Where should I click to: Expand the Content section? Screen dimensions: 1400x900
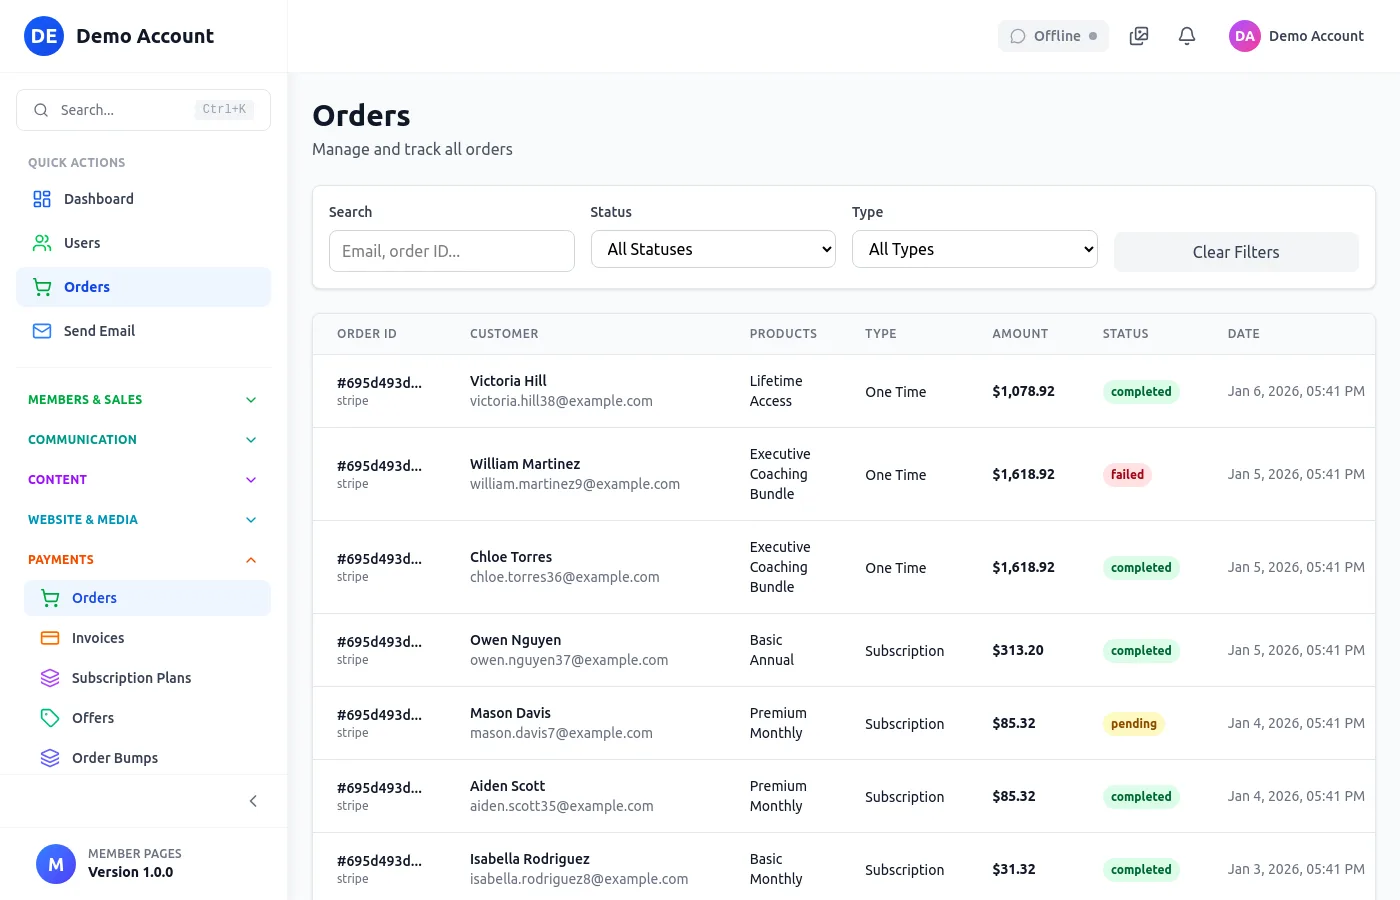tap(143, 480)
